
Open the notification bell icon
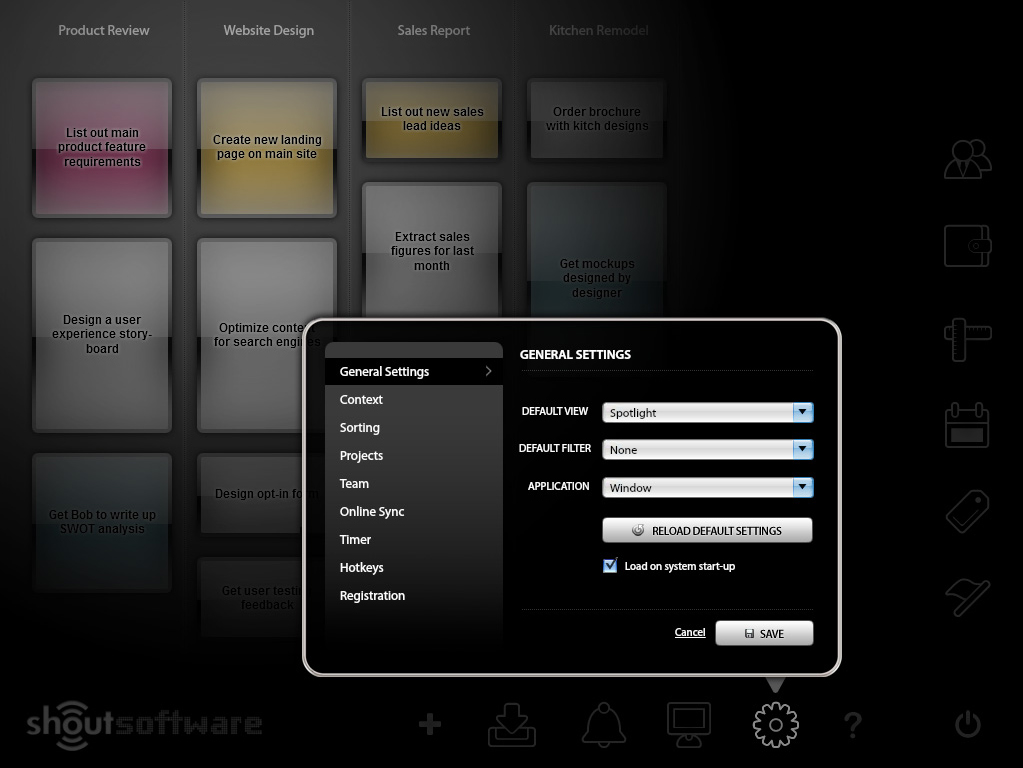(x=604, y=724)
